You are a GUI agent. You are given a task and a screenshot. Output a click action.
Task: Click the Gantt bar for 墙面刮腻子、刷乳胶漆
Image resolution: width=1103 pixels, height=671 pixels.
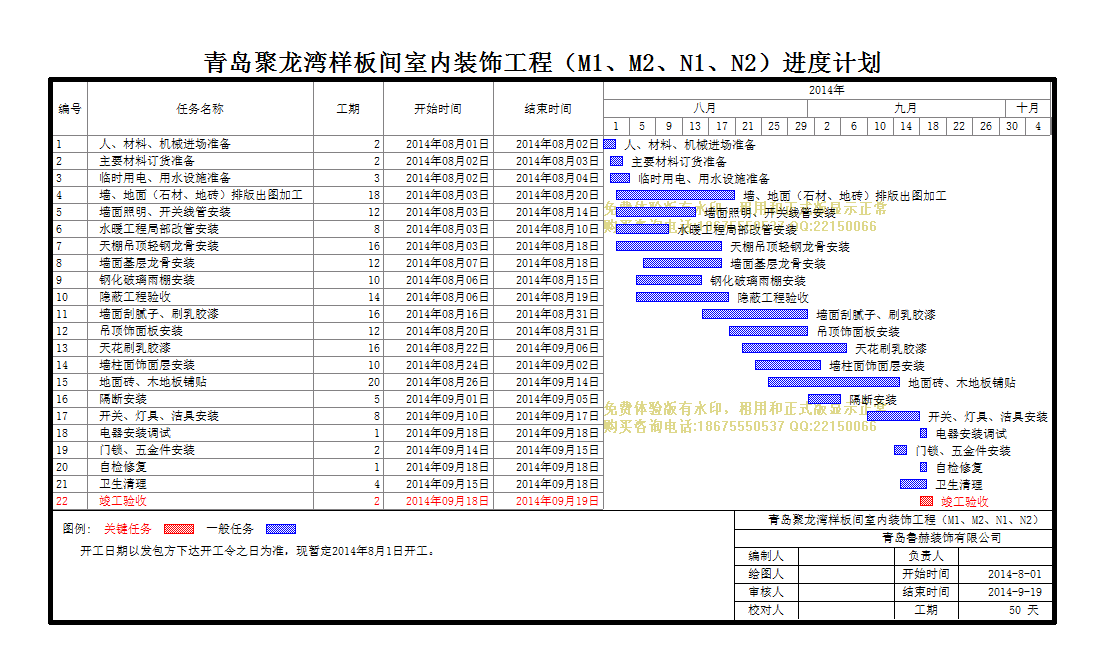pyautogui.click(x=755, y=314)
